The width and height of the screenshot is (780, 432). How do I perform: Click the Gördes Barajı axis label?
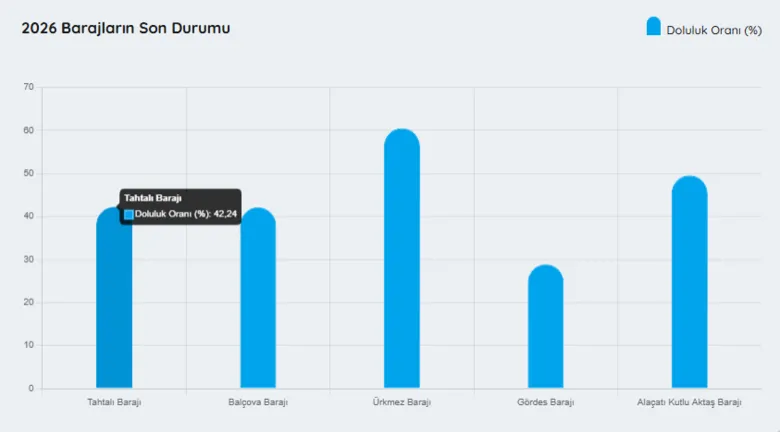point(546,402)
